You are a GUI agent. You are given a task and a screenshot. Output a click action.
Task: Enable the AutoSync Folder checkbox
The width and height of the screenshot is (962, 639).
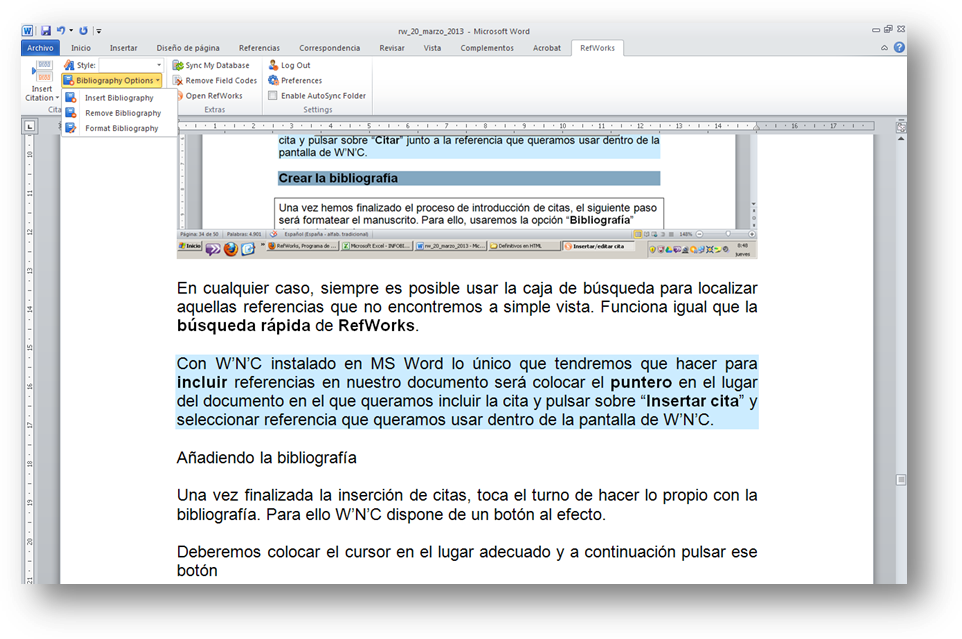[273, 96]
